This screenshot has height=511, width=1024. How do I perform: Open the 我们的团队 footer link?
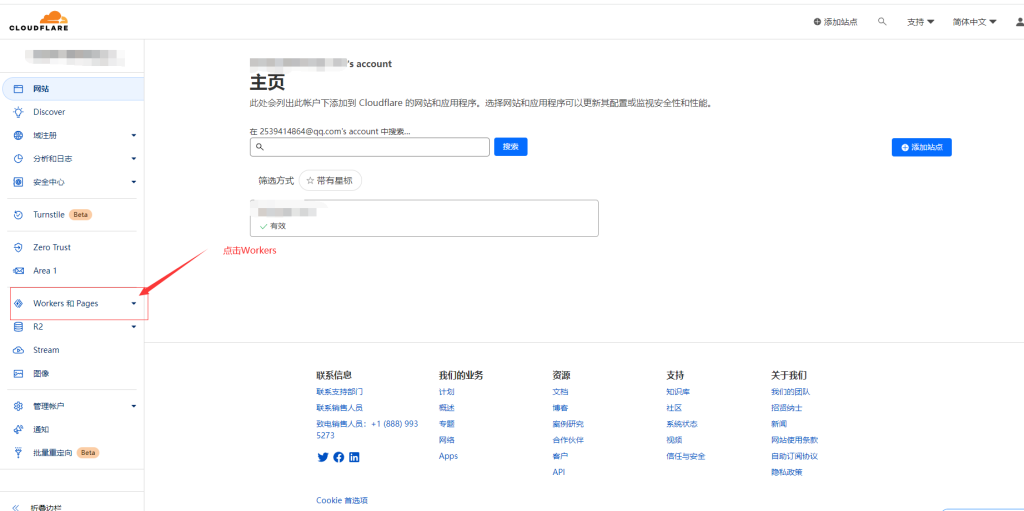[x=790, y=392]
